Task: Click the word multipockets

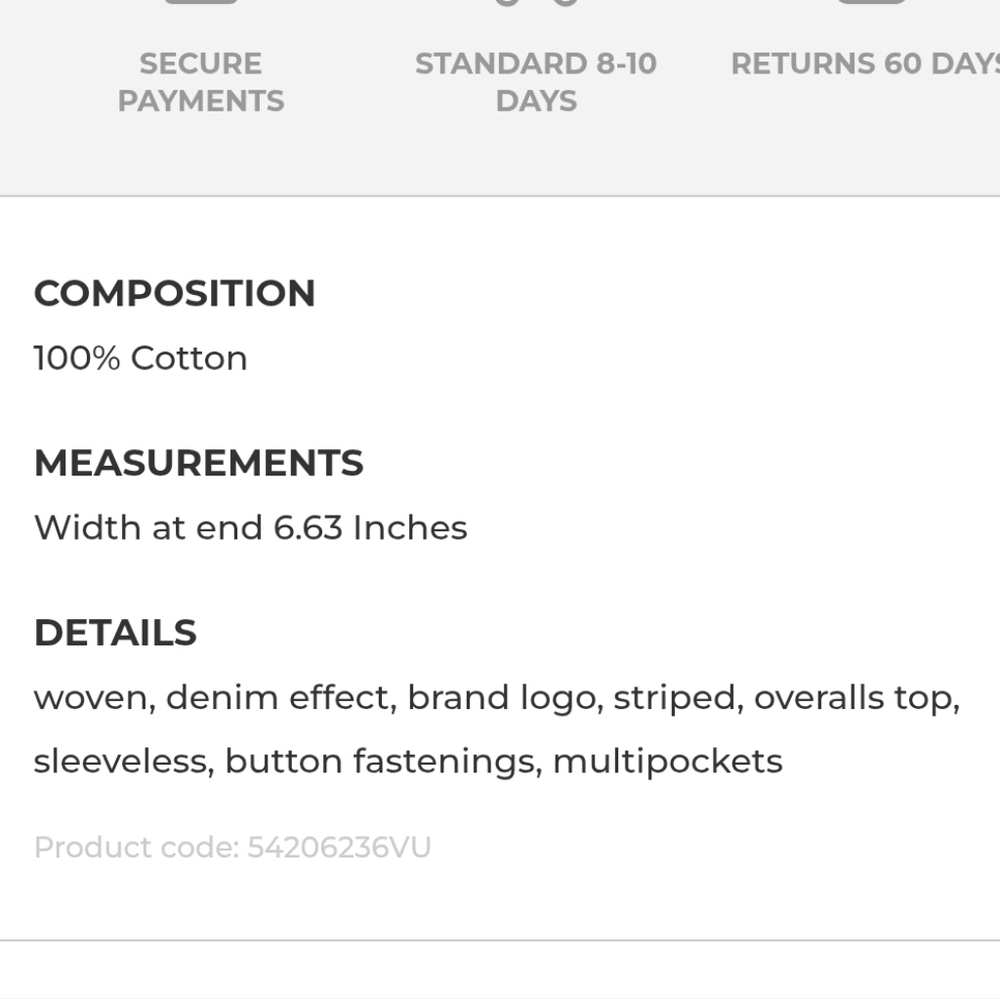Action: coord(668,762)
